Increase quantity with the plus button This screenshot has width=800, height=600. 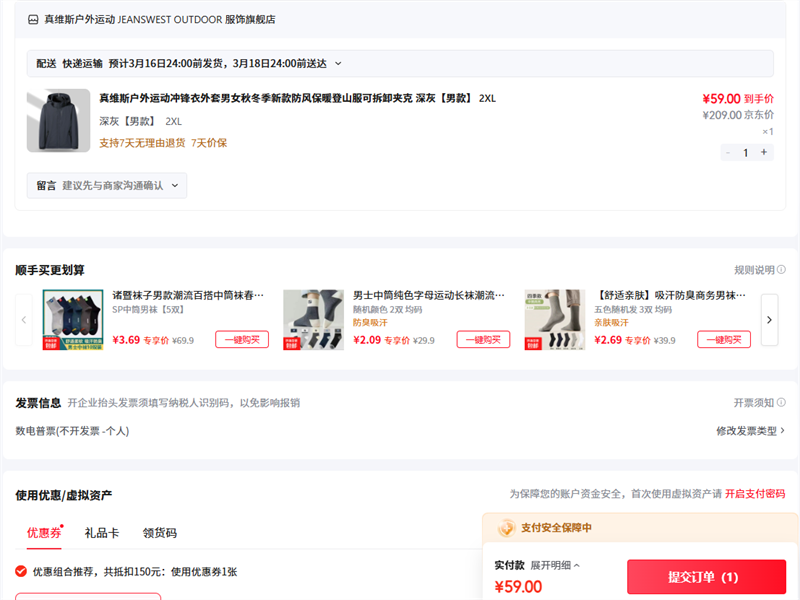tap(764, 152)
